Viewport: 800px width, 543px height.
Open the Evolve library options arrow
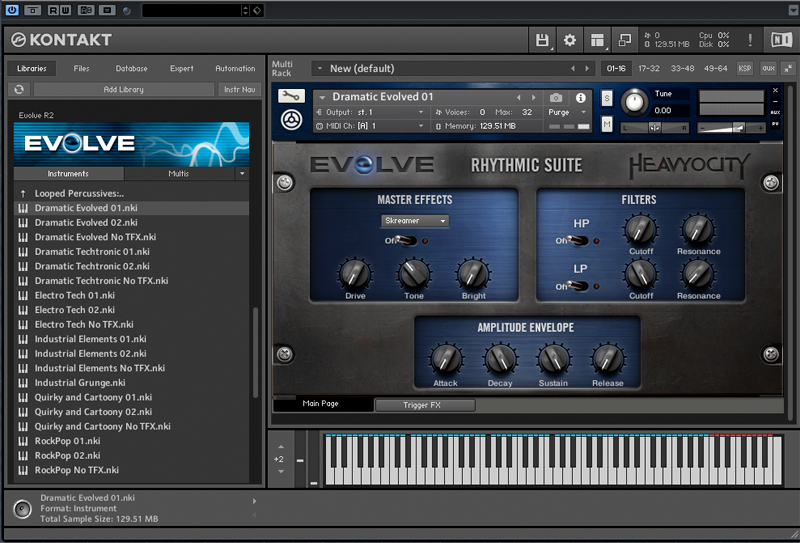coord(242,174)
